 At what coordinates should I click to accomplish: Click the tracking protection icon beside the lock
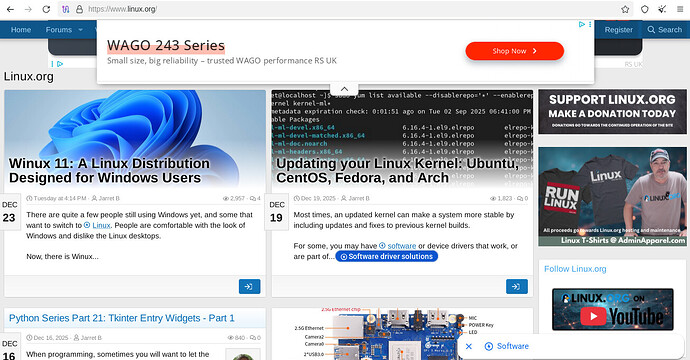pyautogui.click(x=66, y=9)
